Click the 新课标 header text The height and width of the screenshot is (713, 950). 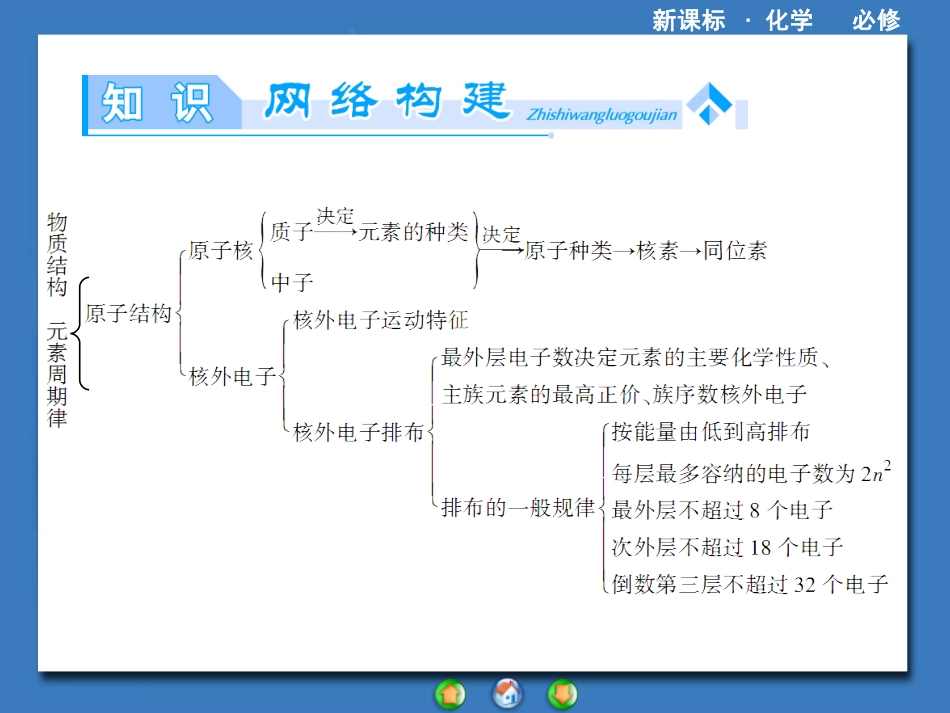point(688,20)
